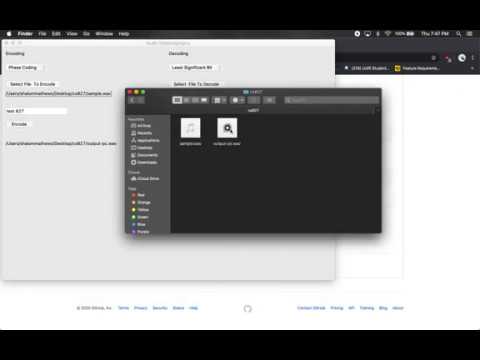480x360 pixels.
Task: Switch Finder to icon view
Action: (177, 100)
